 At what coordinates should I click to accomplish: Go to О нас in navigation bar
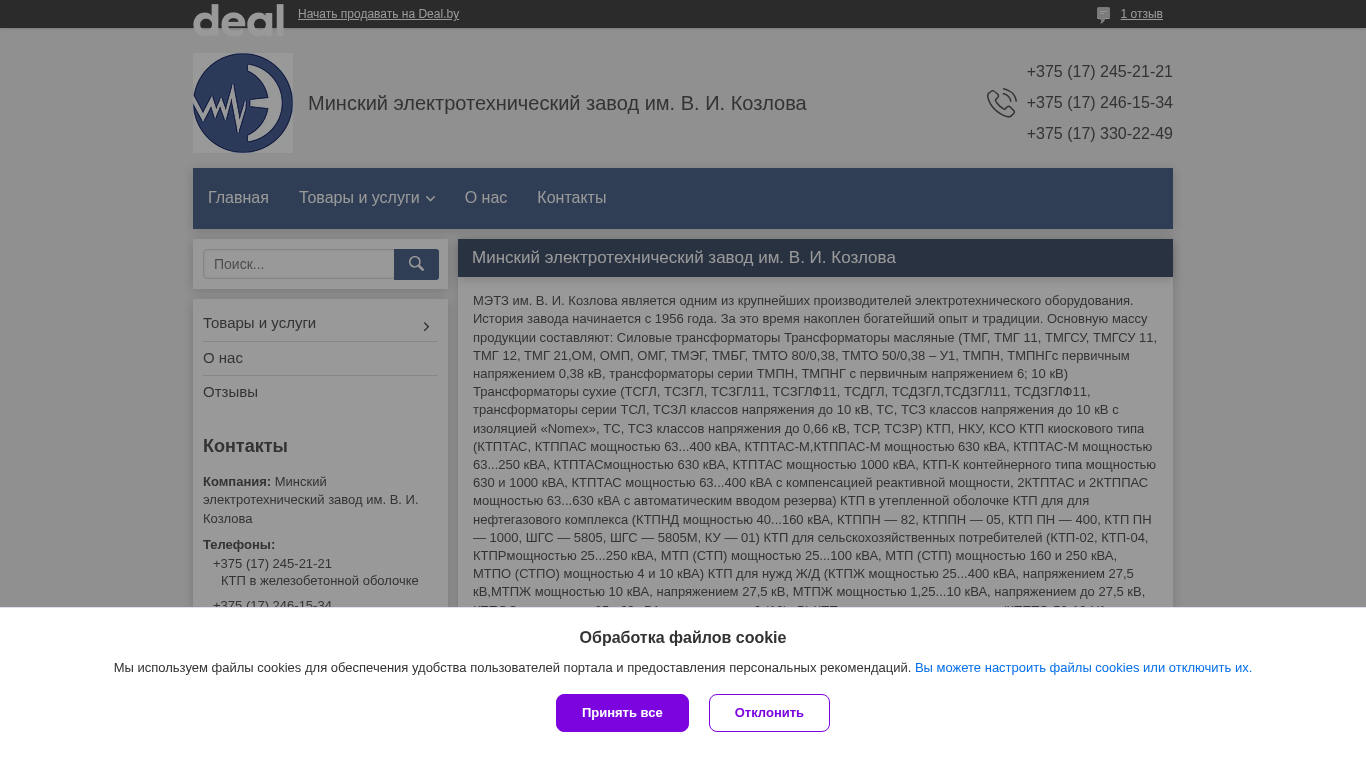pos(486,198)
